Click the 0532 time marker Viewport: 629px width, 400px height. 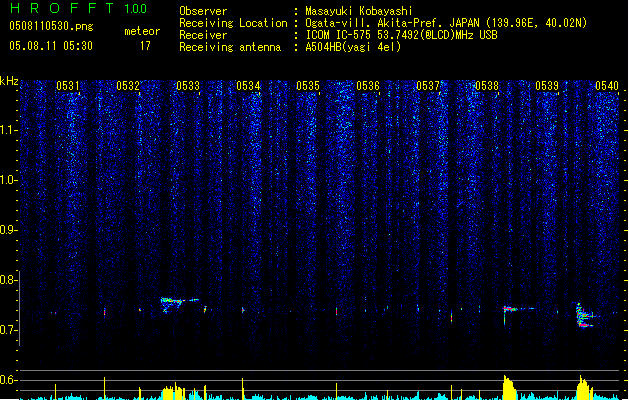point(128,86)
